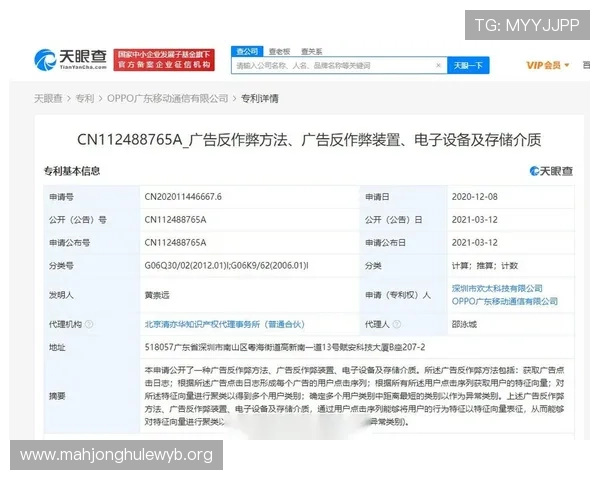Select classification G06Q30/02(2012.01)I text
The image size is (600, 480).
pyautogui.click(x=186, y=266)
